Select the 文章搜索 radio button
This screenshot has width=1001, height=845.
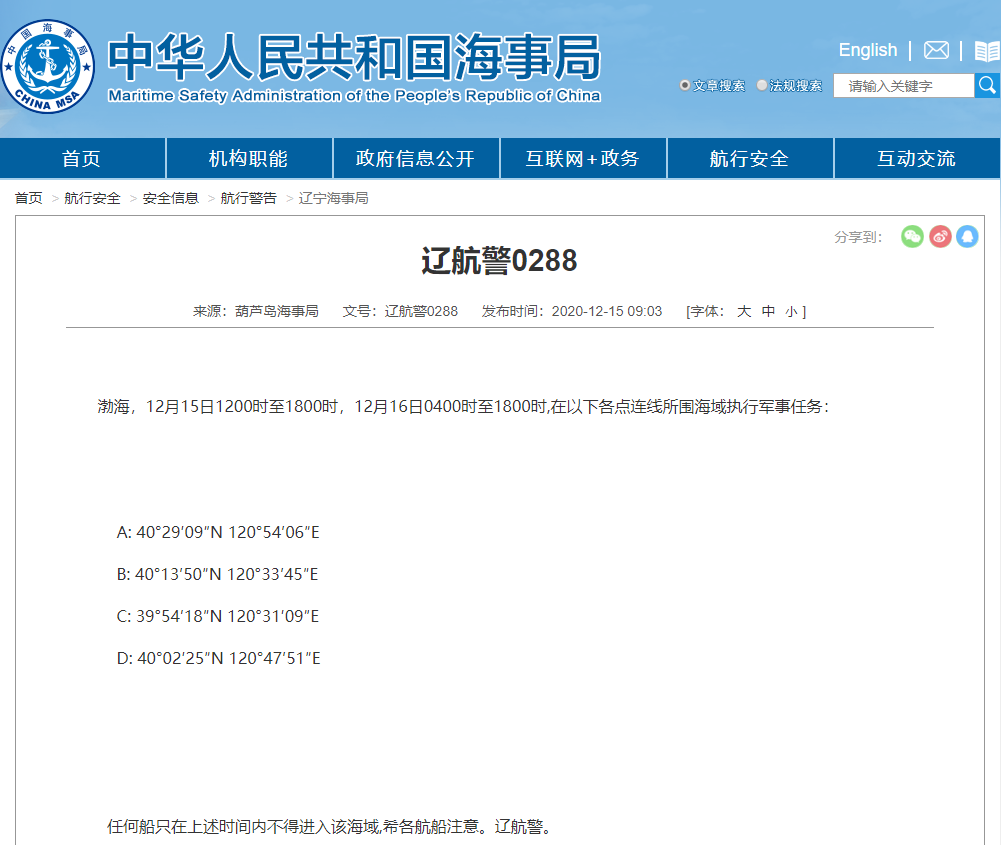pos(684,85)
